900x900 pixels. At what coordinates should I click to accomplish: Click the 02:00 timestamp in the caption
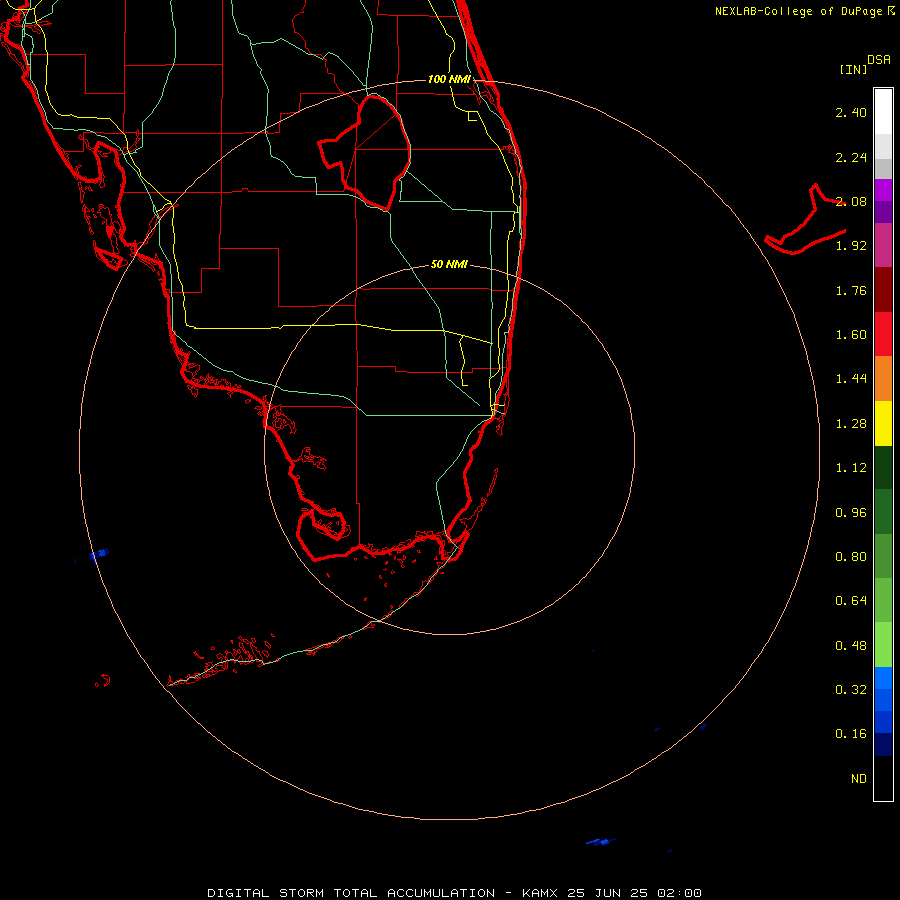point(680,893)
